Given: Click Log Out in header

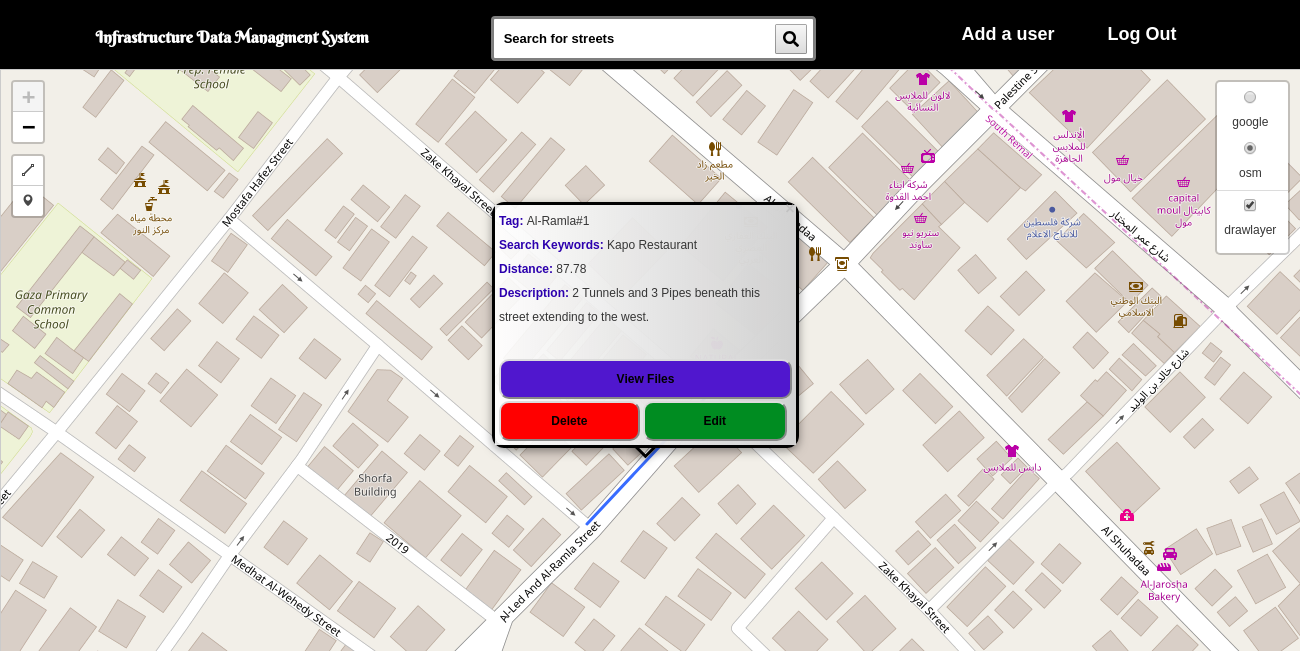Looking at the screenshot, I should coord(1141,34).
